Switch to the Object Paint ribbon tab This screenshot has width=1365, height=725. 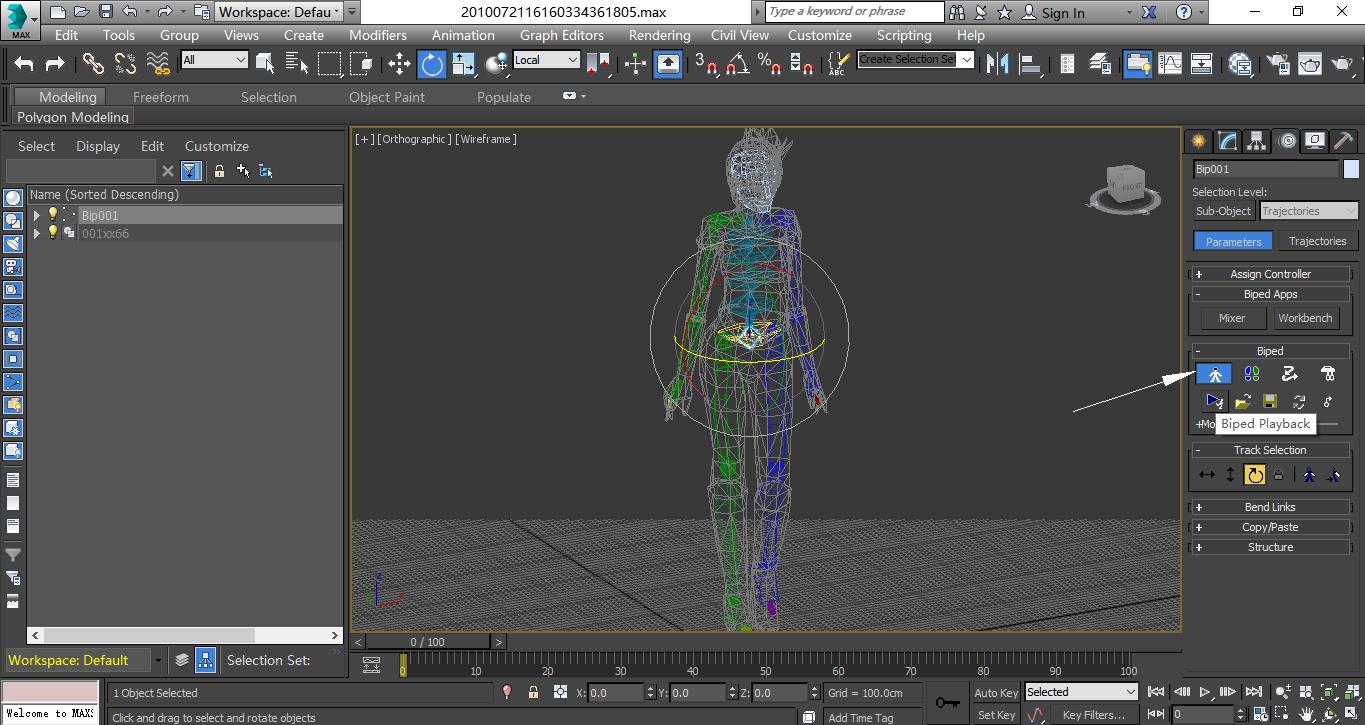[x=387, y=97]
